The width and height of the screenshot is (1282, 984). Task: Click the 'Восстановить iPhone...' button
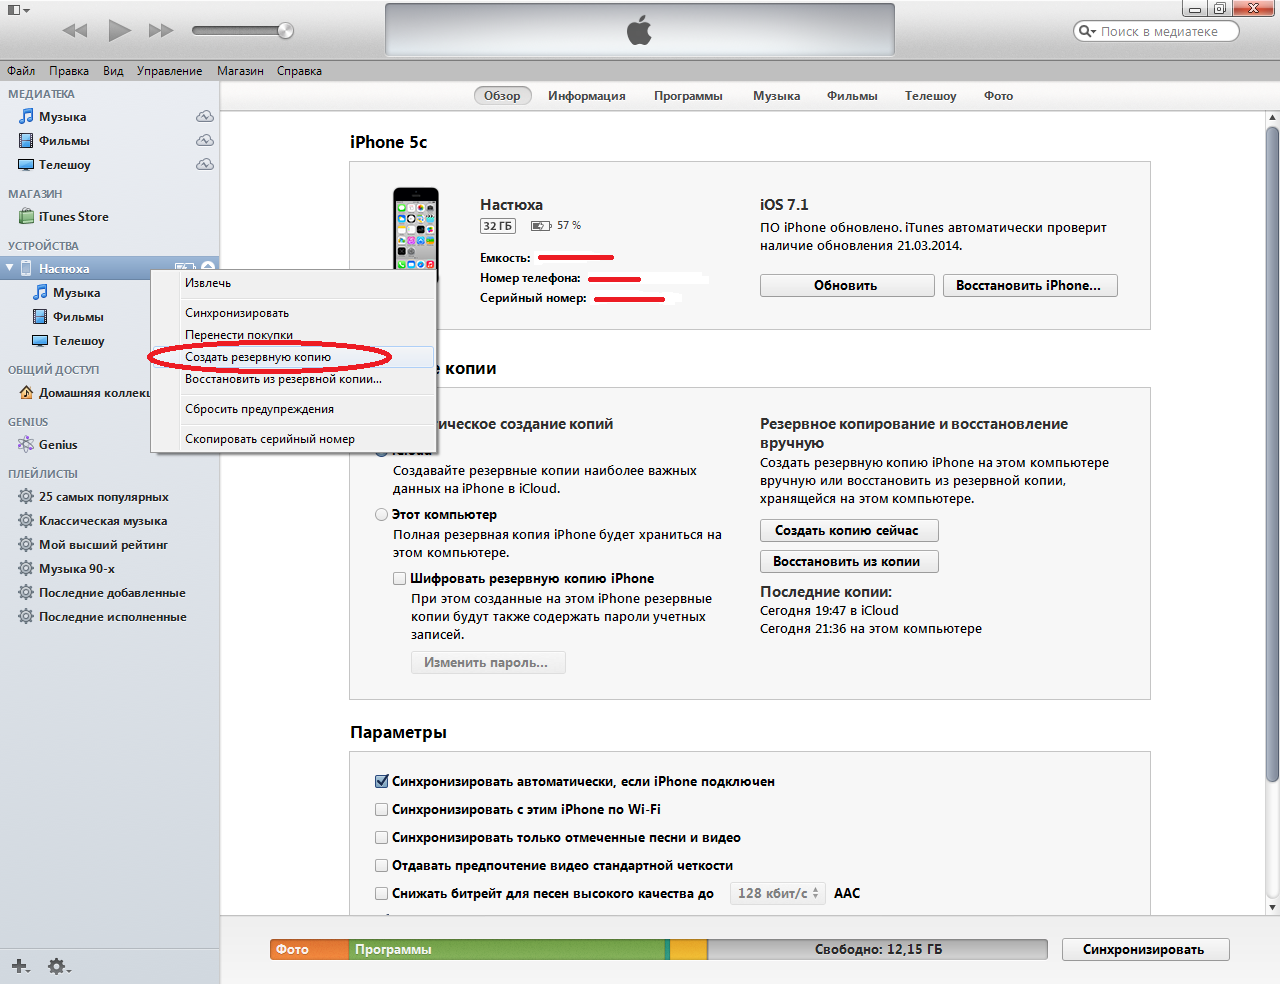click(1029, 286)
